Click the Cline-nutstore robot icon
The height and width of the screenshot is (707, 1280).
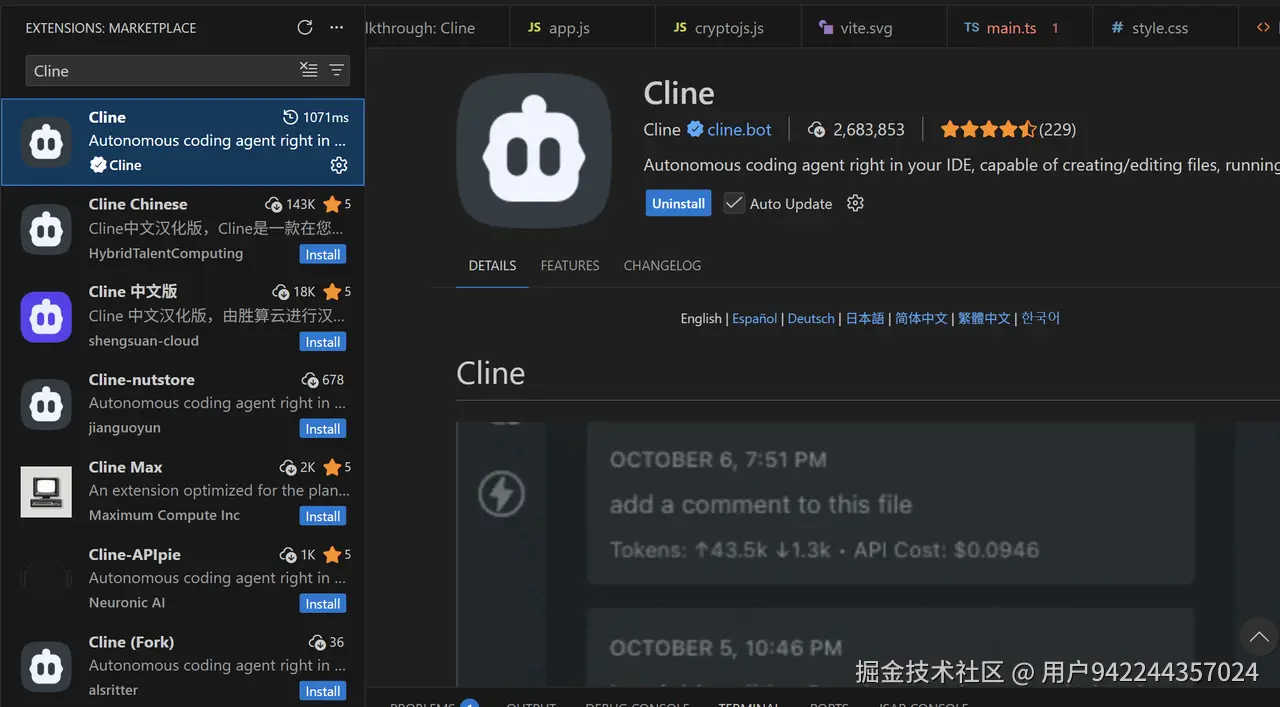tap(46, 404)
